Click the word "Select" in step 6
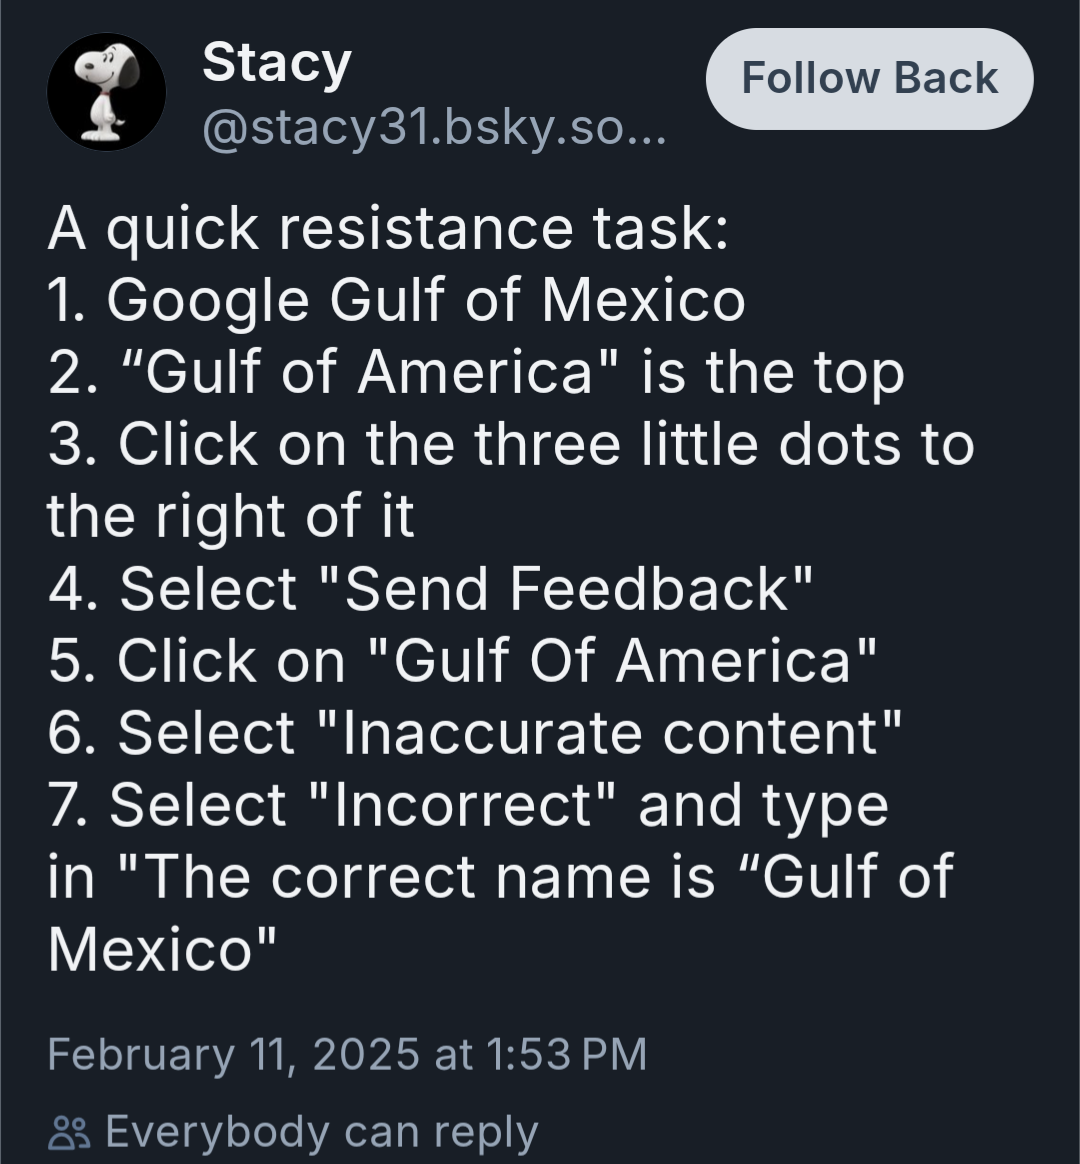The height and width of the screenshot is (1164, 1080). 206,732
